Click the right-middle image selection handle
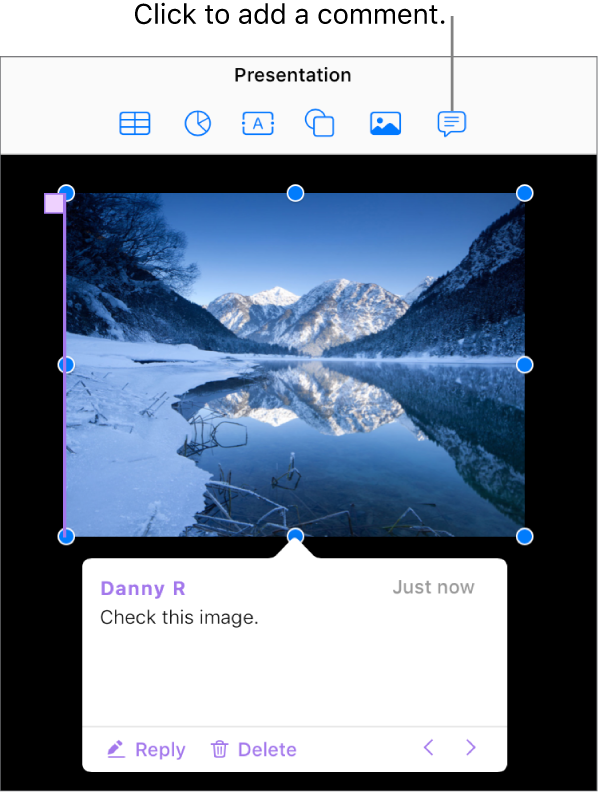This screenshot has height=794, width=600. (525, 365)
